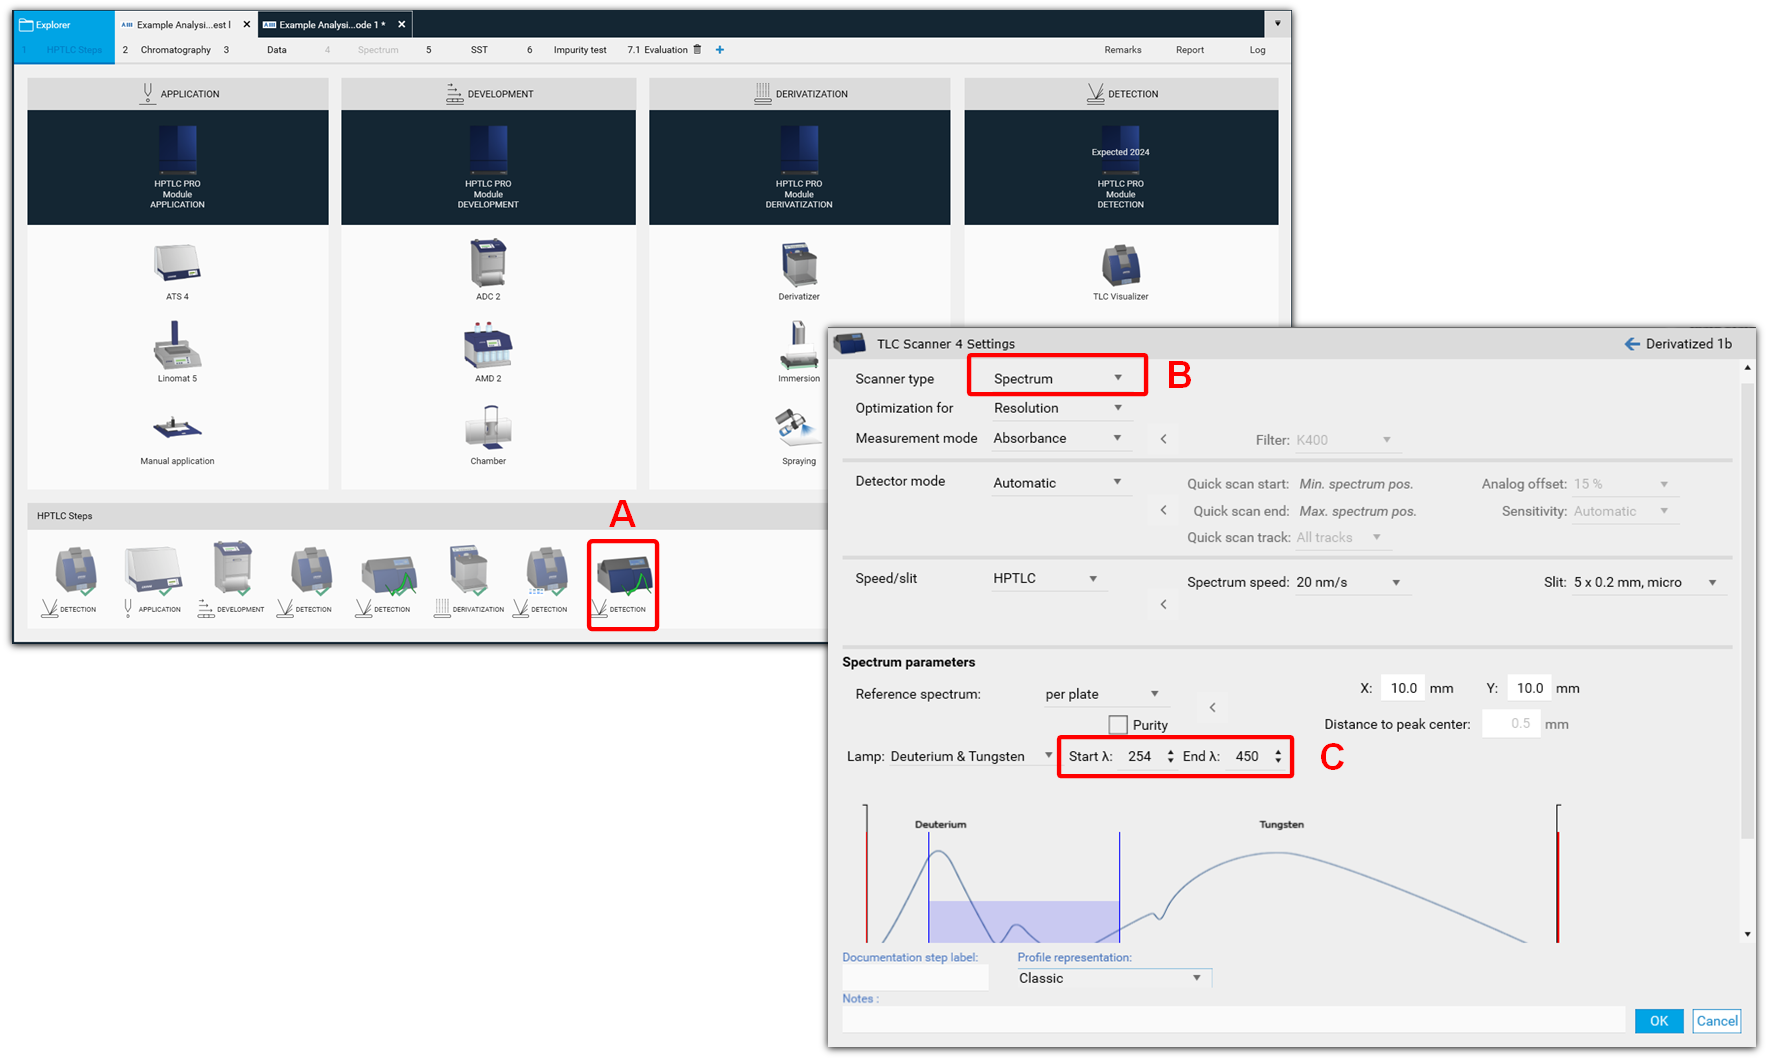
Task: Pick the AMD 2 device icon
Action: point(488,346)
